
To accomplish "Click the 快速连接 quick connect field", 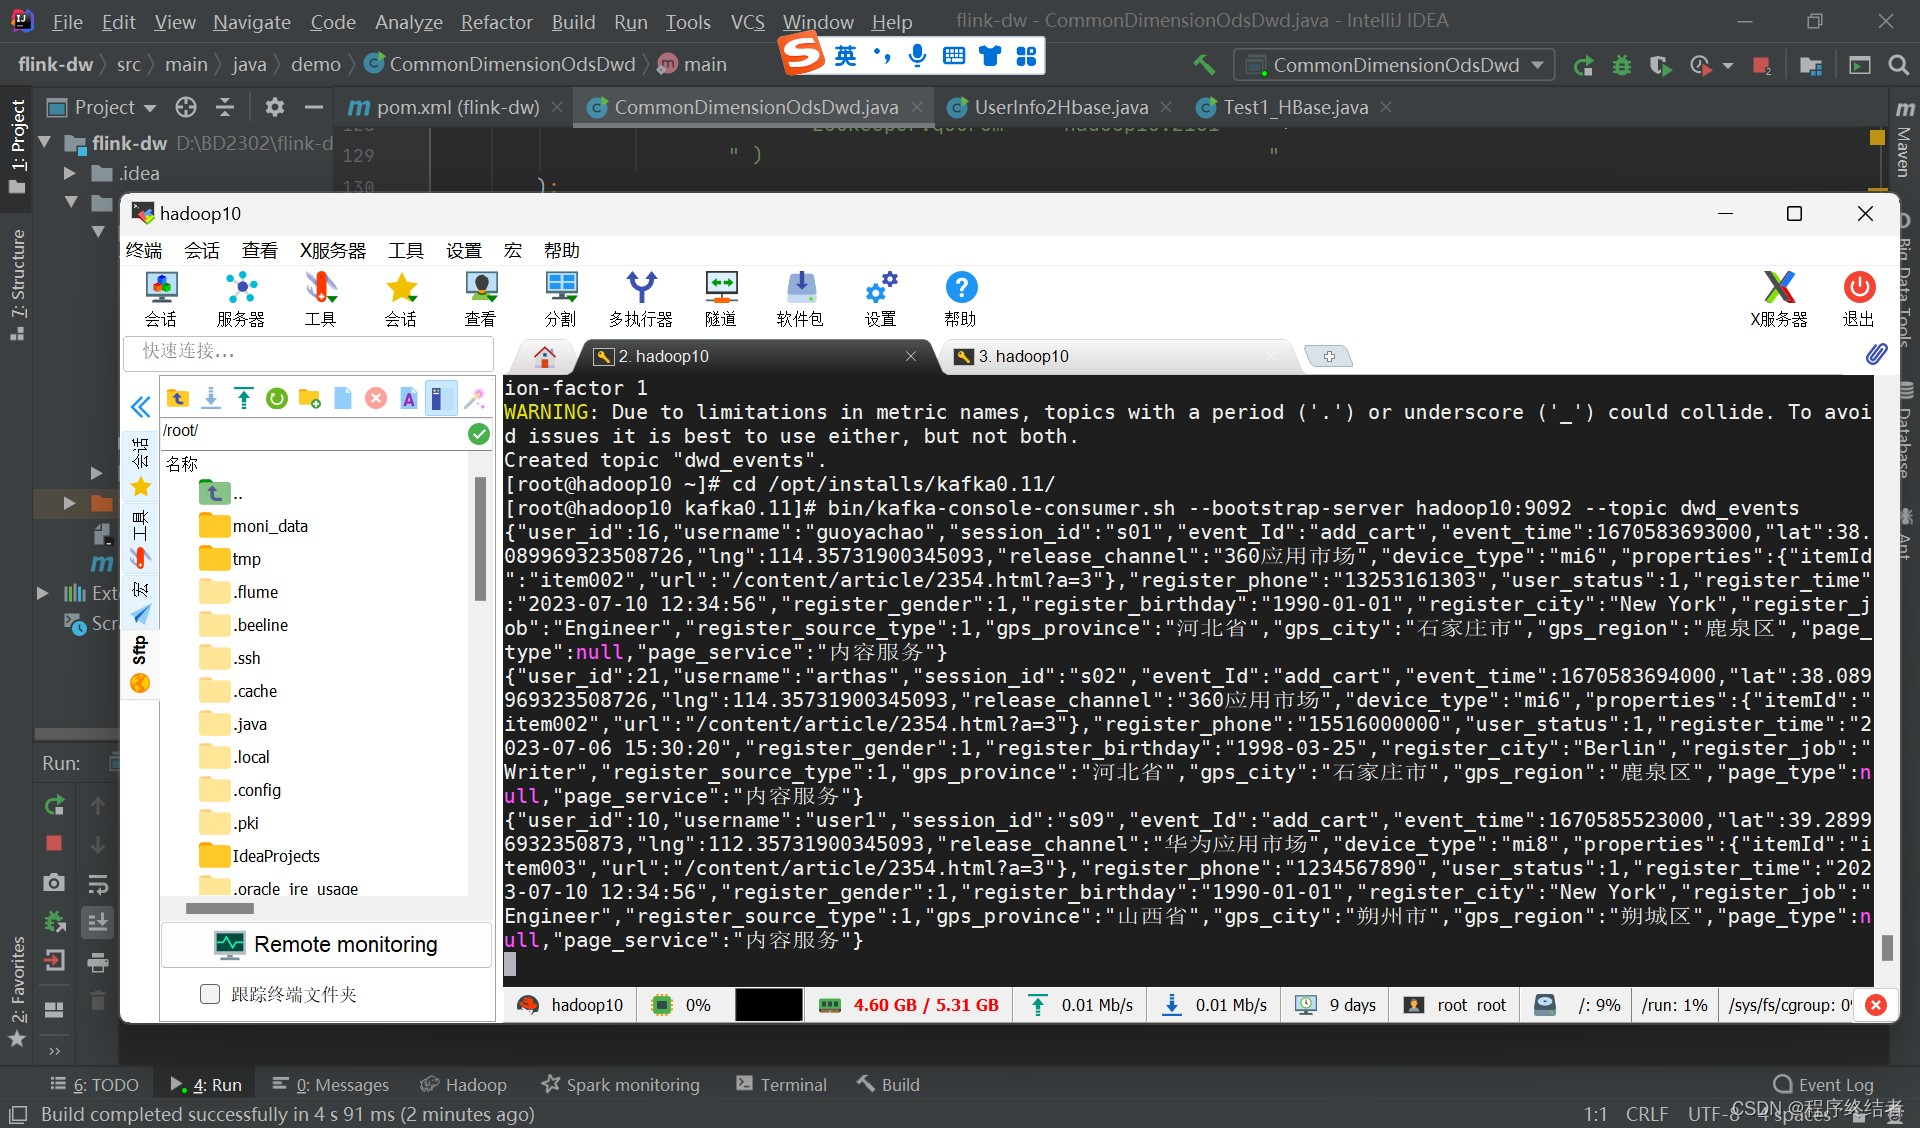I will click(x=308, y=351).
